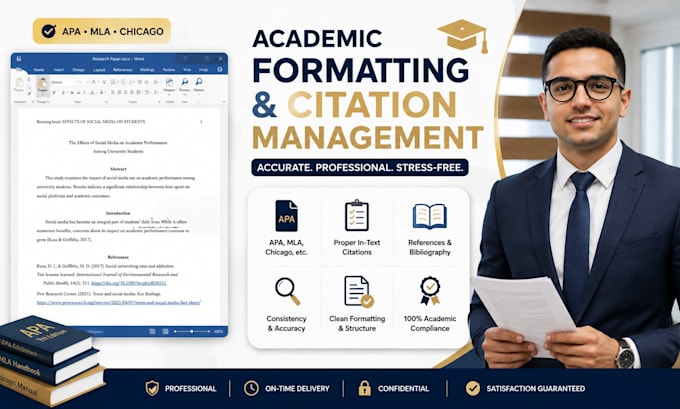Click the 'APA, MLA, Chicago, etc.' label
The height and width of the screenshot is (409, 680).
pos(286,247)
